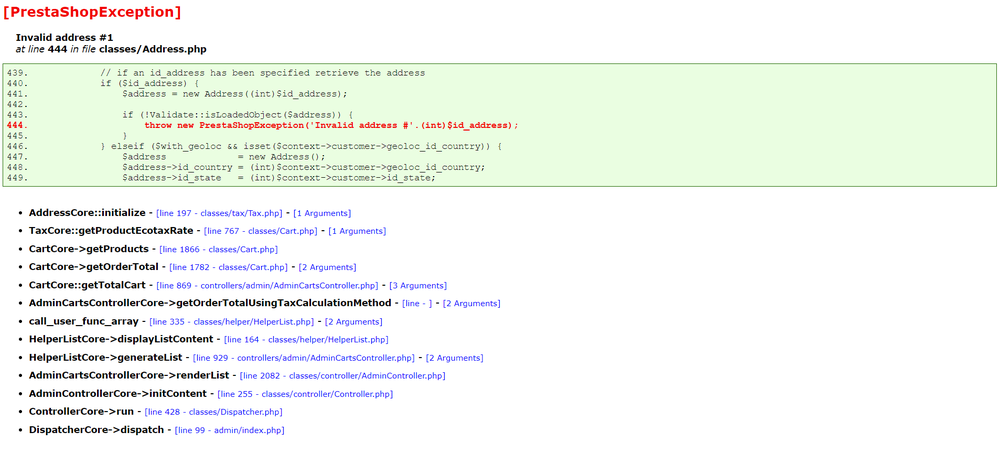
Task: Select code line 446 elseif with_geoloc
Action: tap(302, 147)
